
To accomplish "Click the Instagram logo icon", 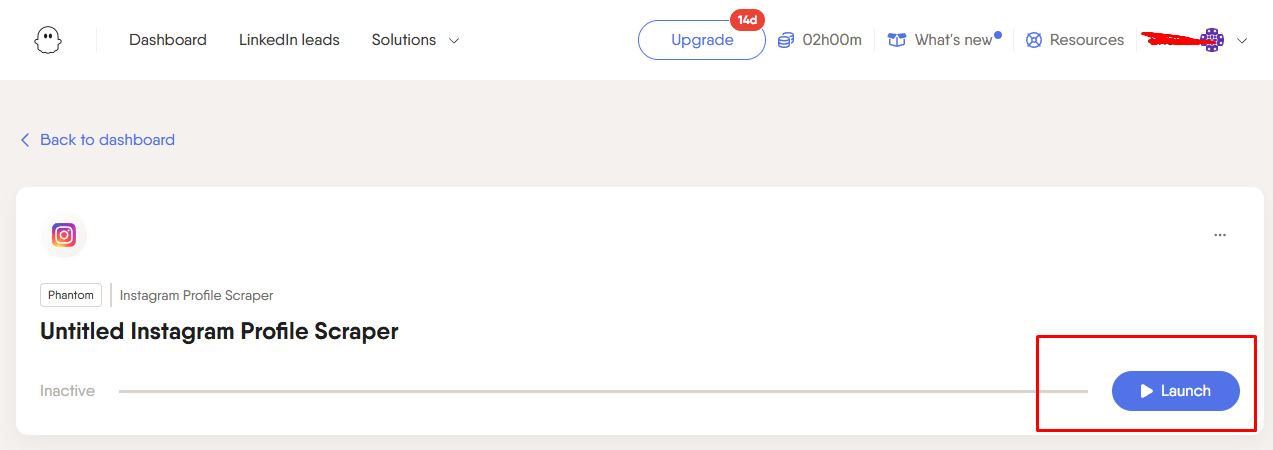I will 64,235.
